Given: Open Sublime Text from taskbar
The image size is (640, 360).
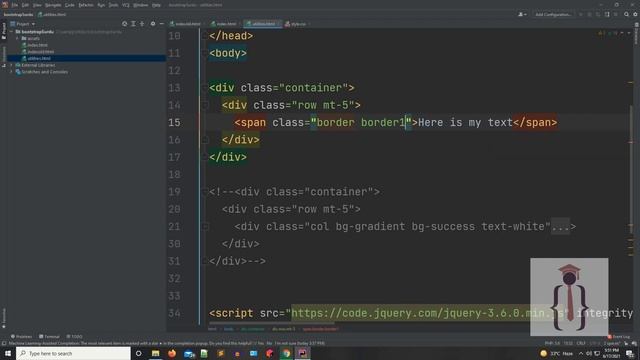Looking at the screenshot, I should click(221, 353).
